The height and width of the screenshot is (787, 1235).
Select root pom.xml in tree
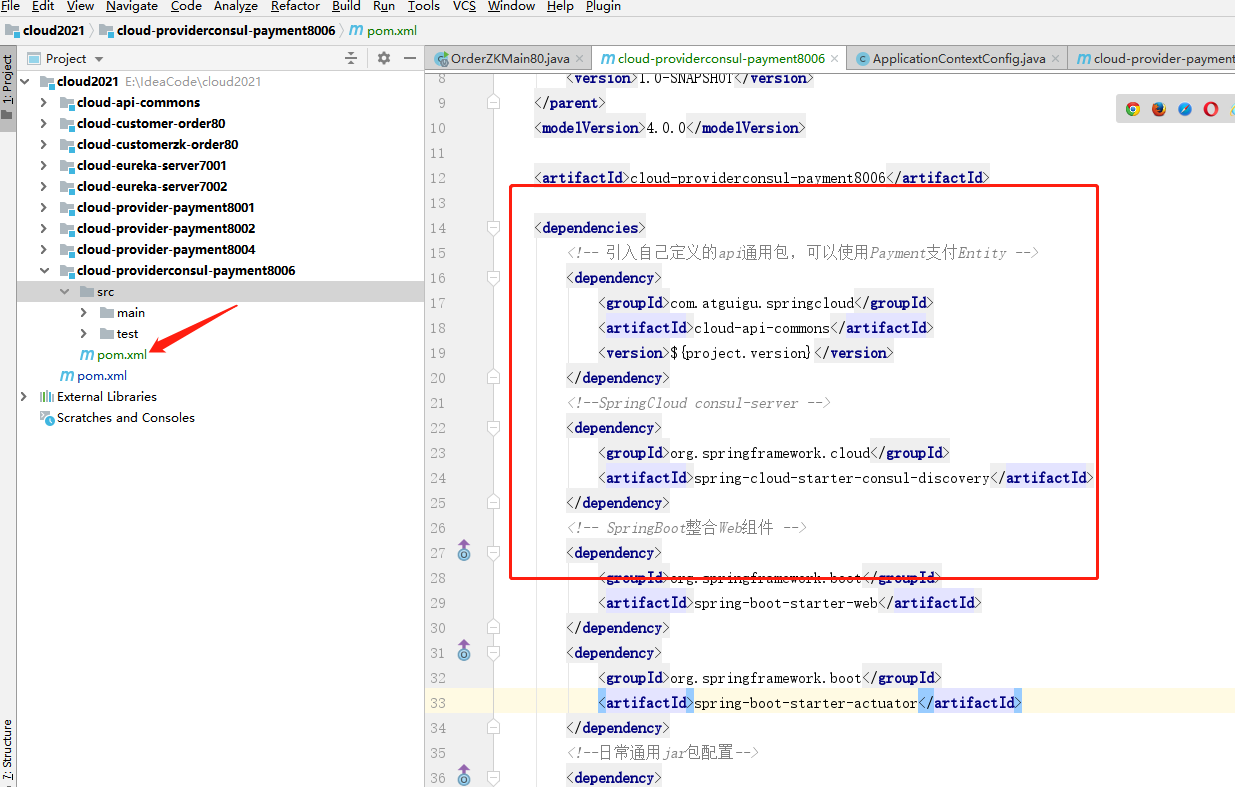102,376
